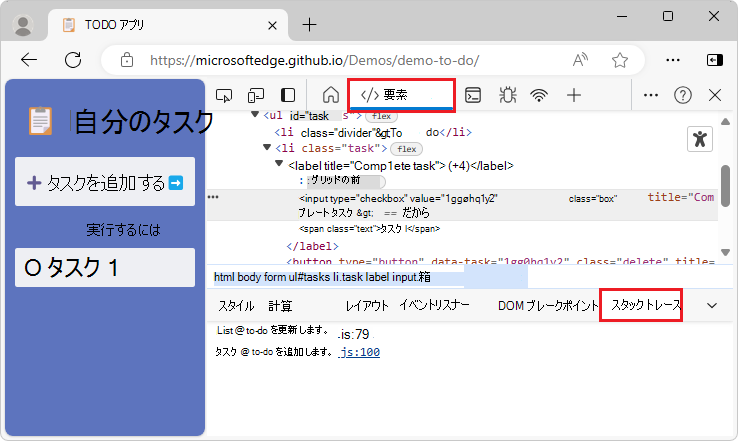This screenshot has height=441, width=738.
Task: Select the button type="button" delete row
Action: pos(502,261)
